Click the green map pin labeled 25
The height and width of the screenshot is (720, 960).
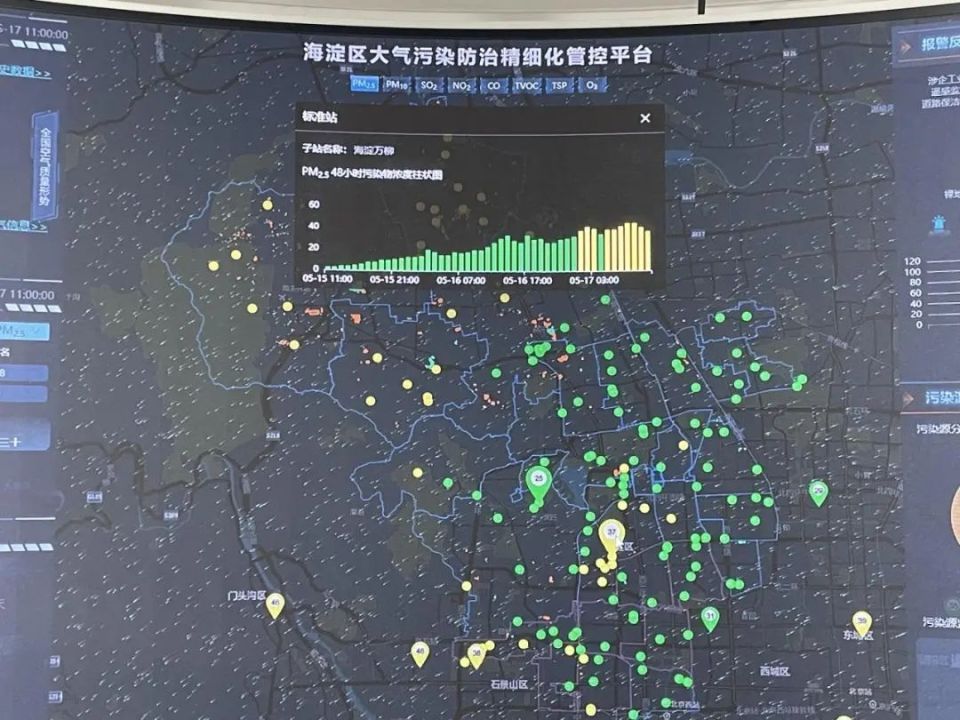point(539,482)
